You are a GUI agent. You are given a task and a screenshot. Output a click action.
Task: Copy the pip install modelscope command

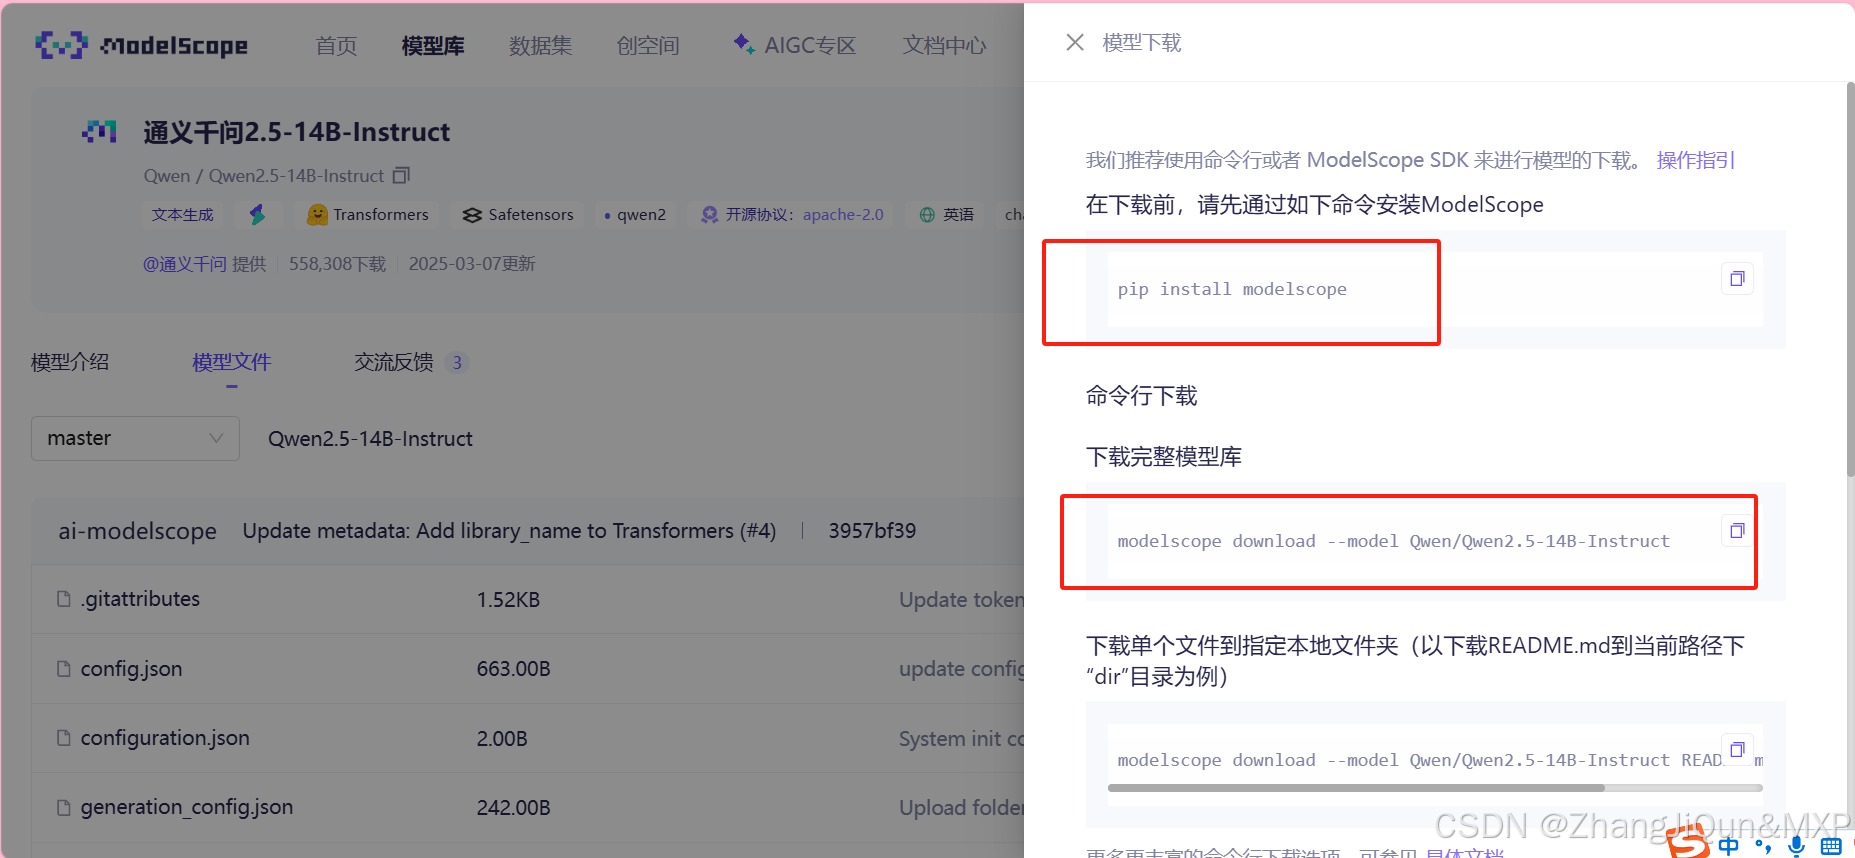click(1737, 279)
